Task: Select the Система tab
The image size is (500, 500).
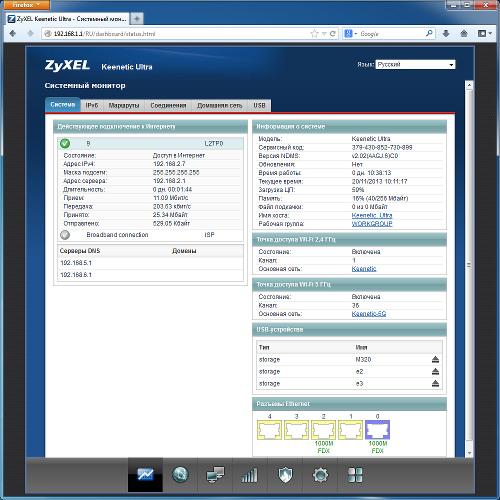Action: coord(63,105)
